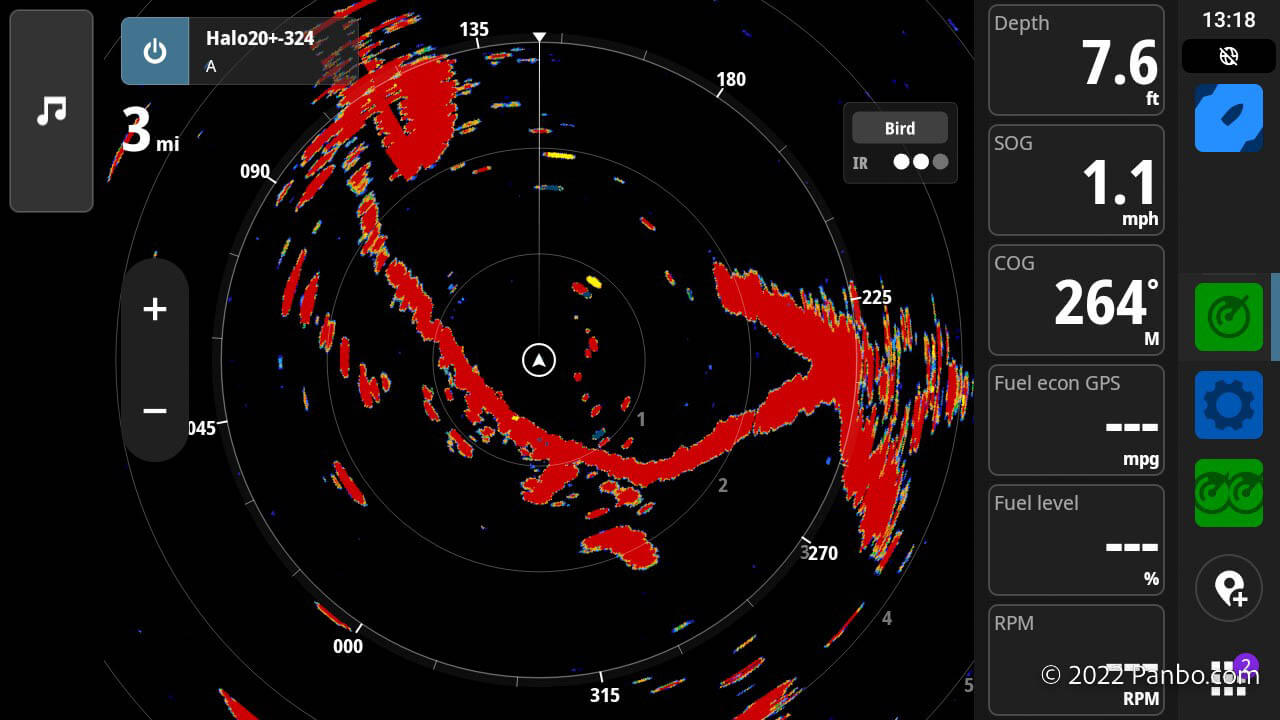Image resolution: width=1280 pixels, height=720 pixels.
Task: Click the COG heading data panel
Action: [1076, 300]
